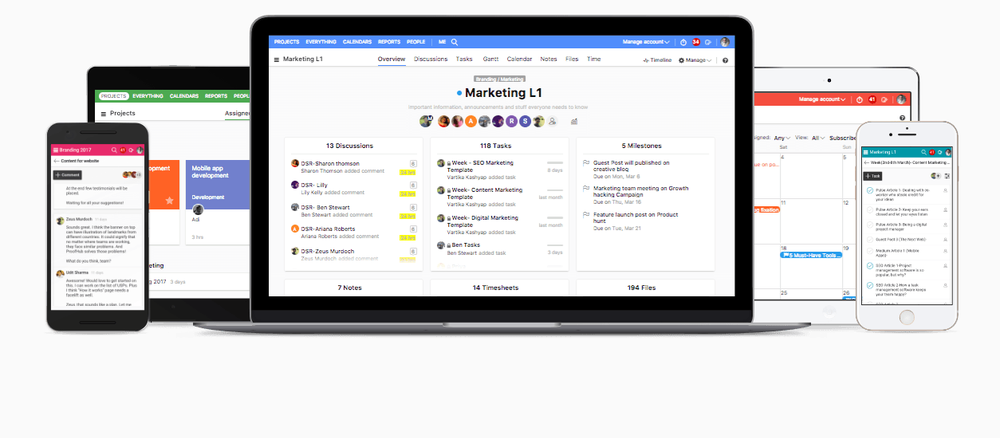Click the orange A member avatar
This screenshot has width=1000, height=438.
pyautogui.click(x=471, y=121)
